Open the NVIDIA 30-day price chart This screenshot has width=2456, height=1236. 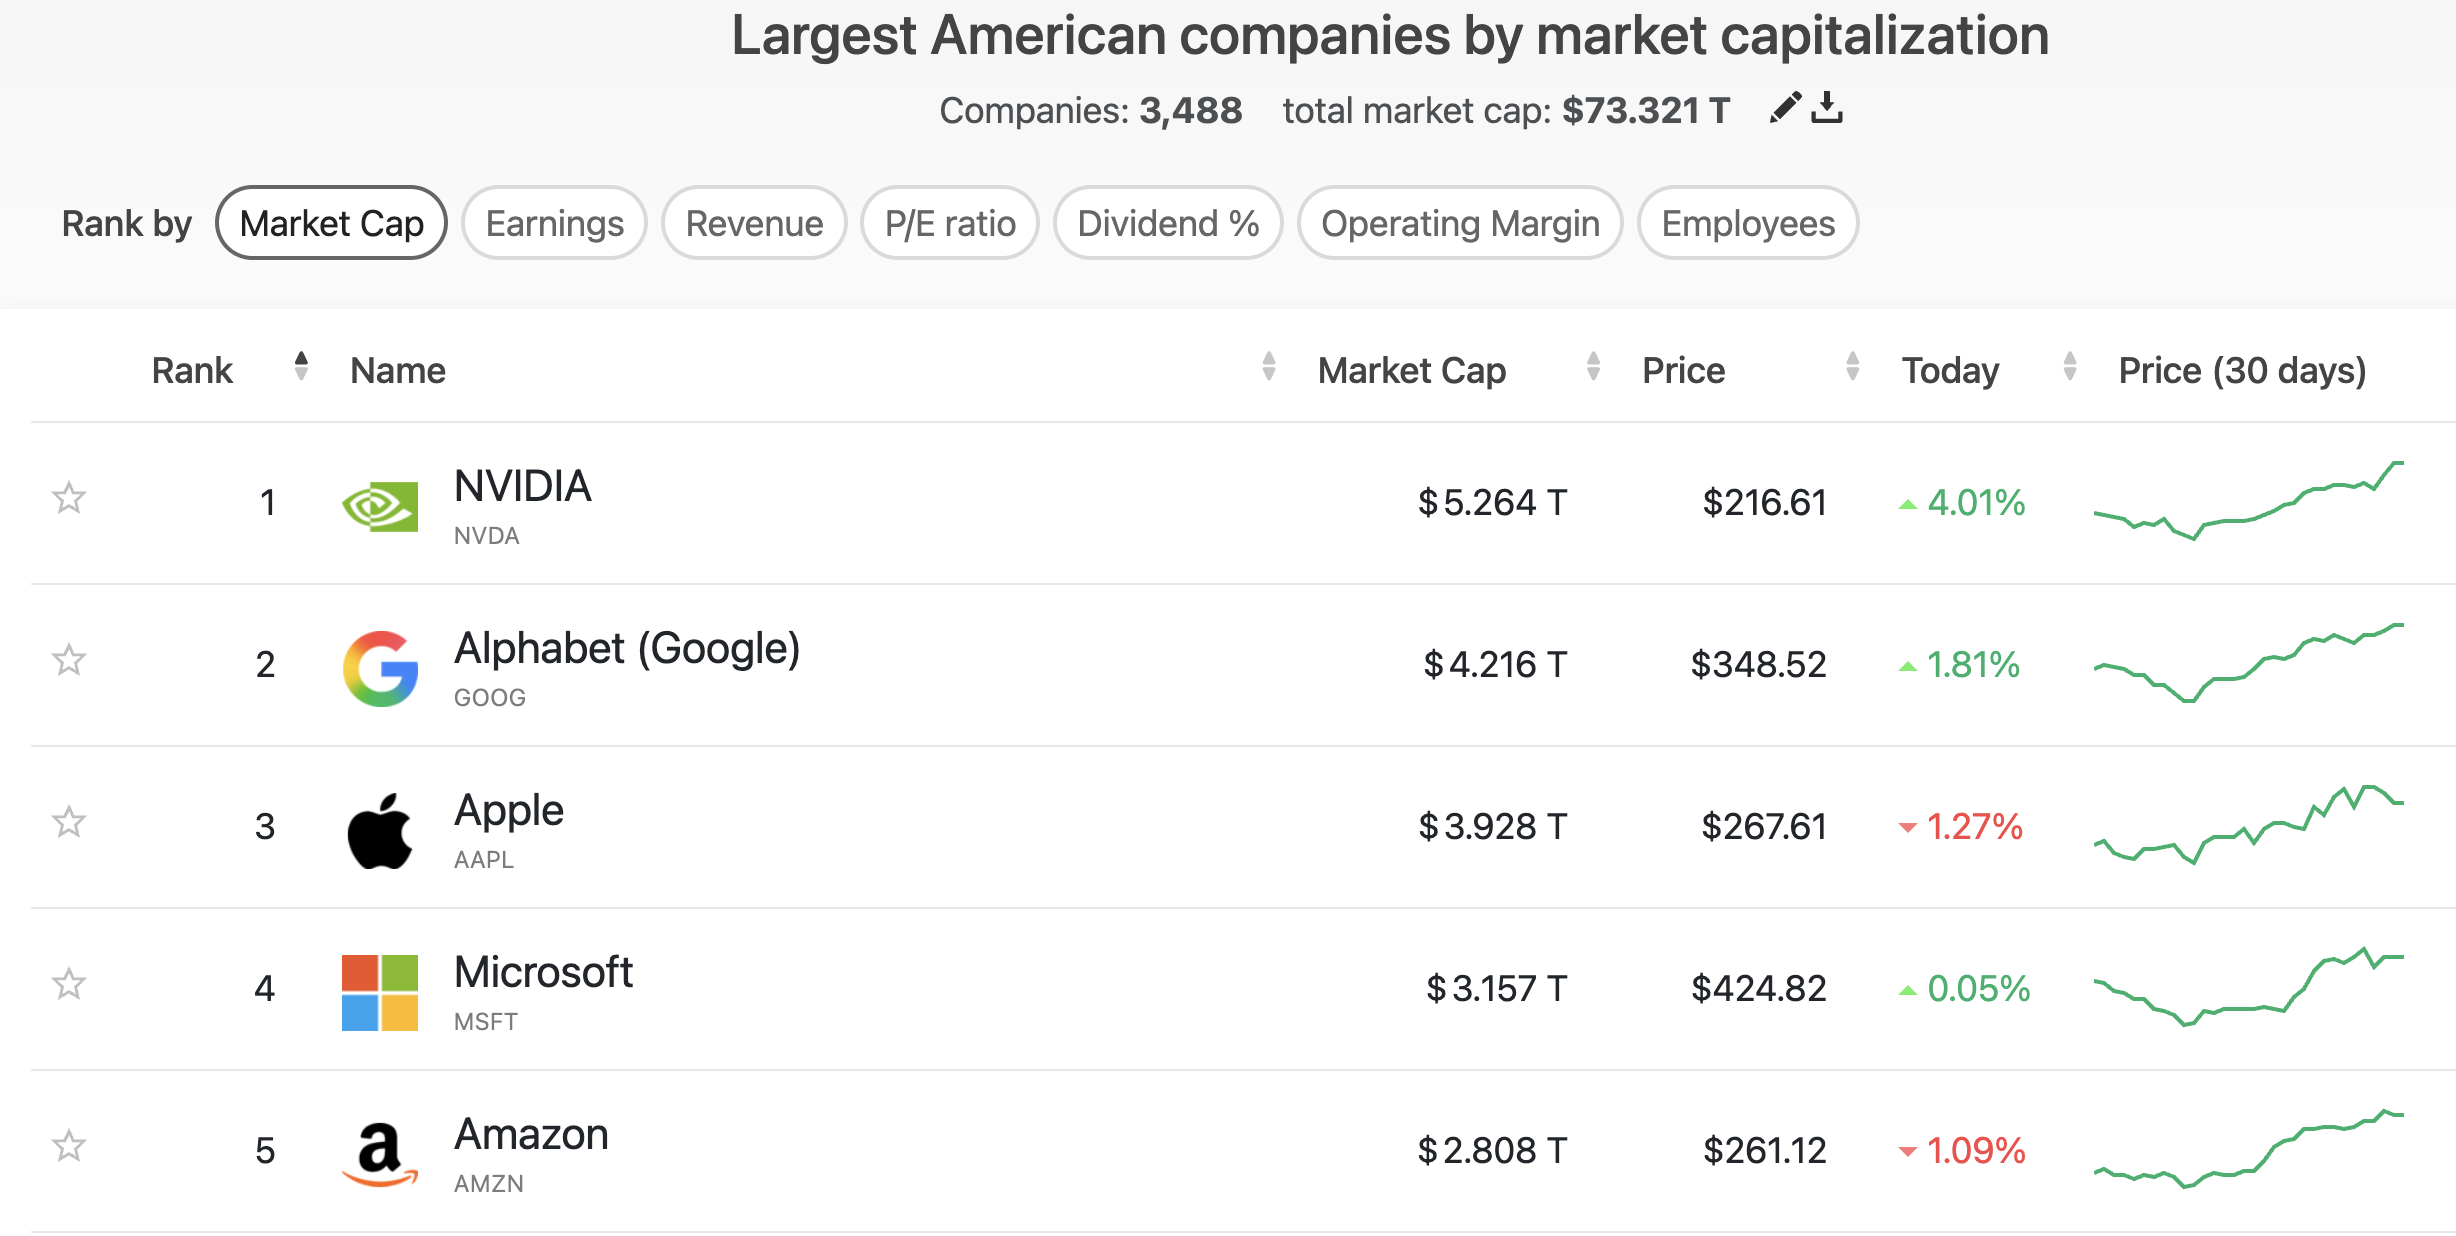click(2248, 500)
